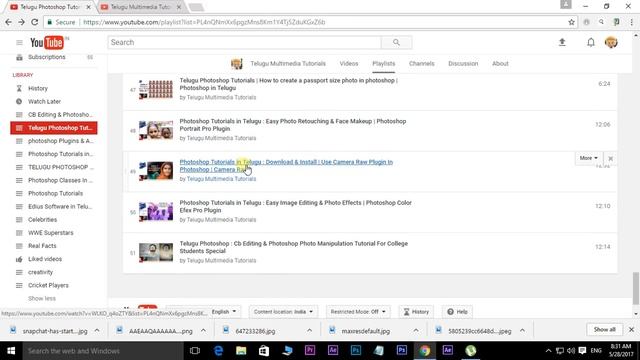Open the Restricted Mode Off dropdown
Viewport: 640px width, 360px height.
point(358,311)
